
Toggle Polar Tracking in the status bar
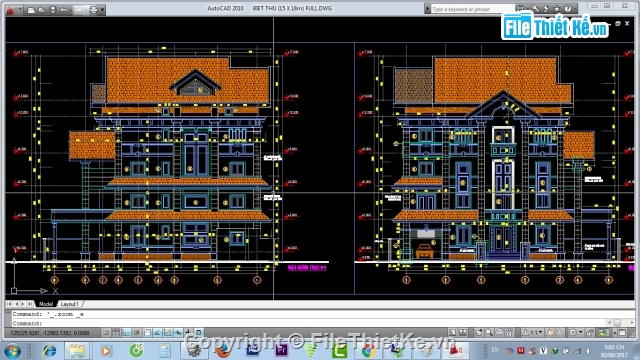137,333
